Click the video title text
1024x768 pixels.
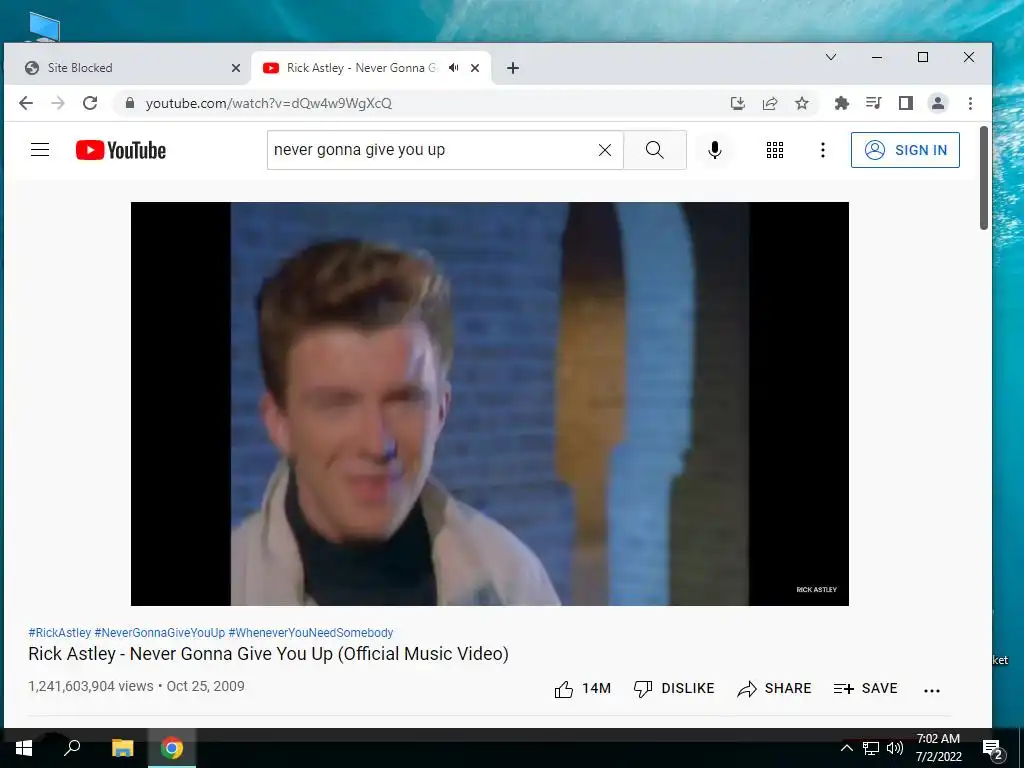[268, 654]
